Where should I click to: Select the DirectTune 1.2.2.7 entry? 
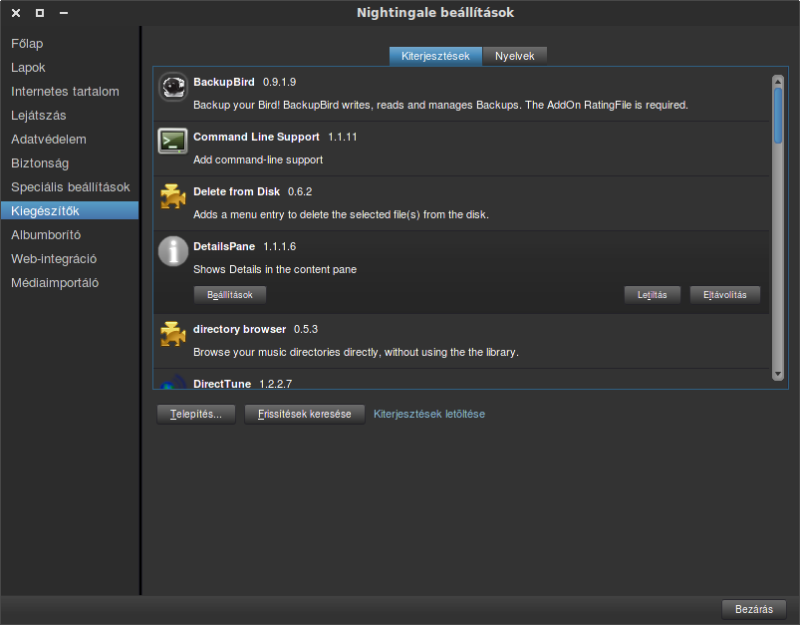(x=462, y=379)
